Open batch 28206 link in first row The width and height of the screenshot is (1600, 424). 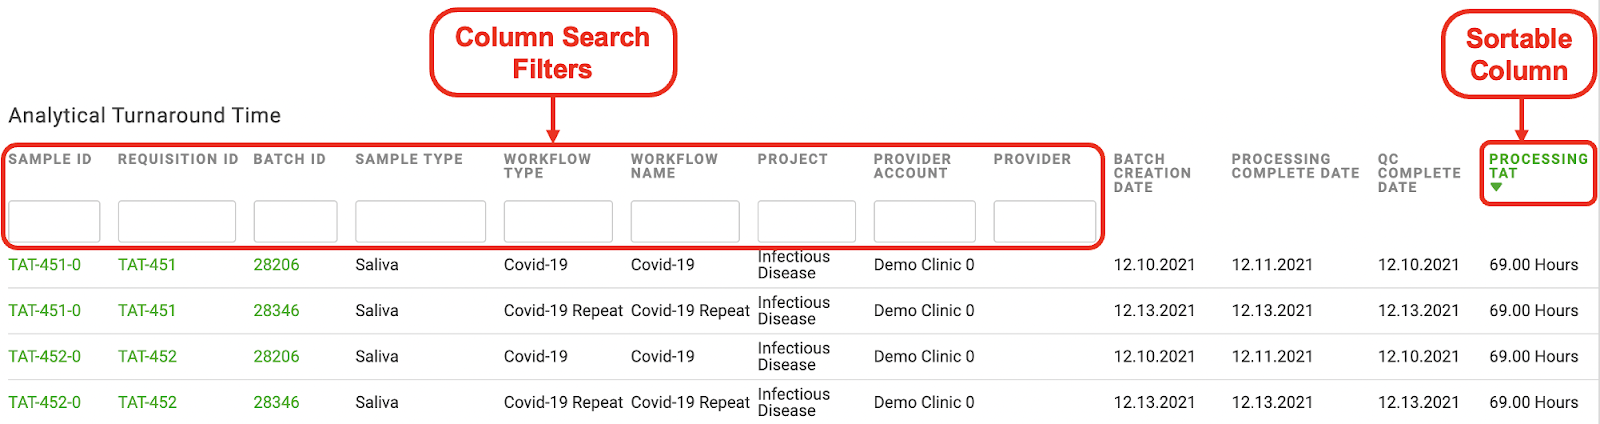point(276,265)
